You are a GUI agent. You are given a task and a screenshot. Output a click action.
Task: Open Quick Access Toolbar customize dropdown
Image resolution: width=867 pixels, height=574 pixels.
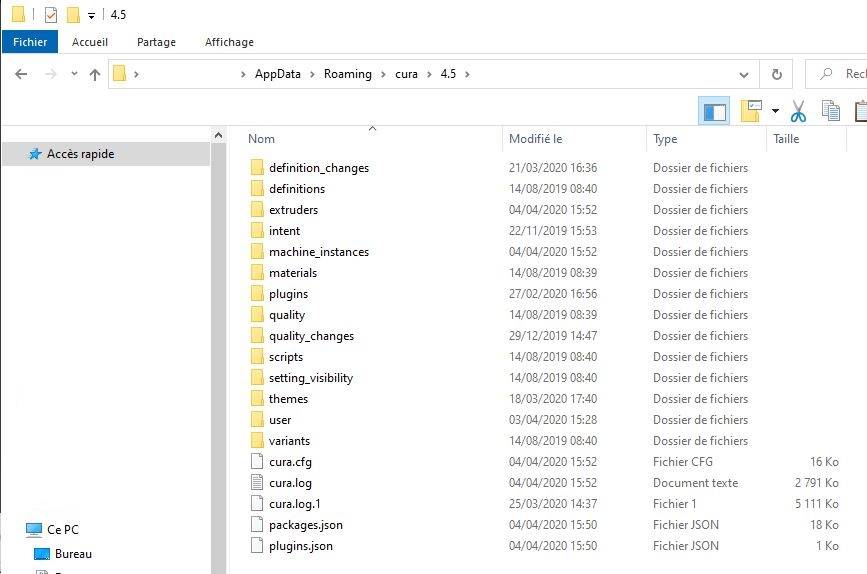(91, 15)
